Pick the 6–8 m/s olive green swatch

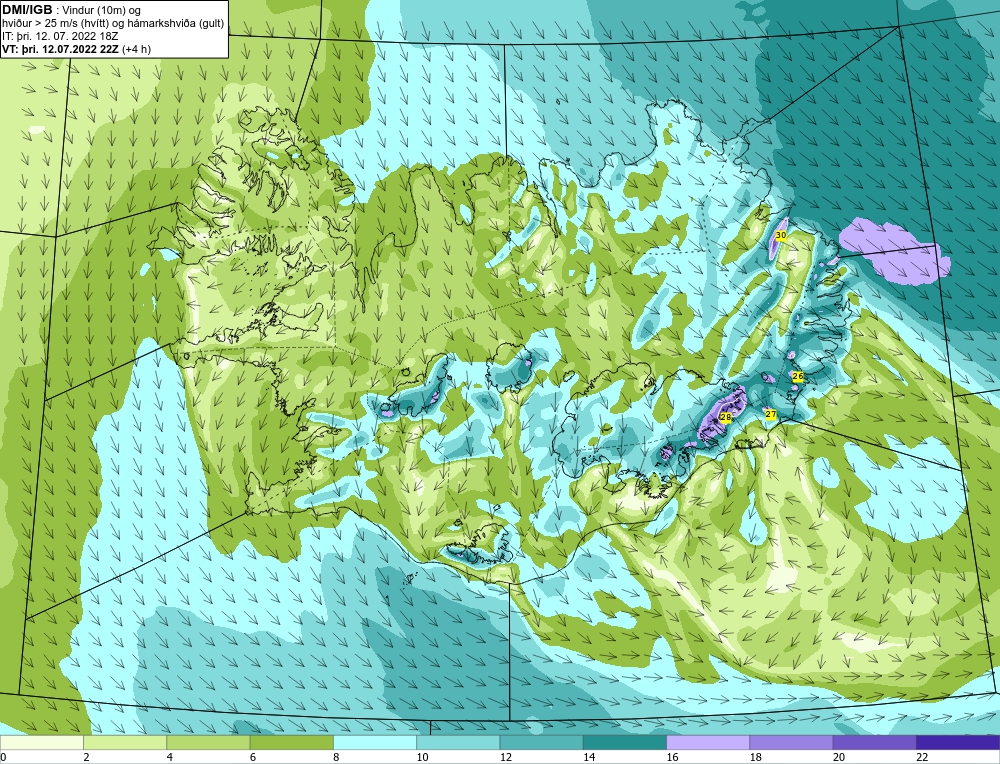pos(291,742)
